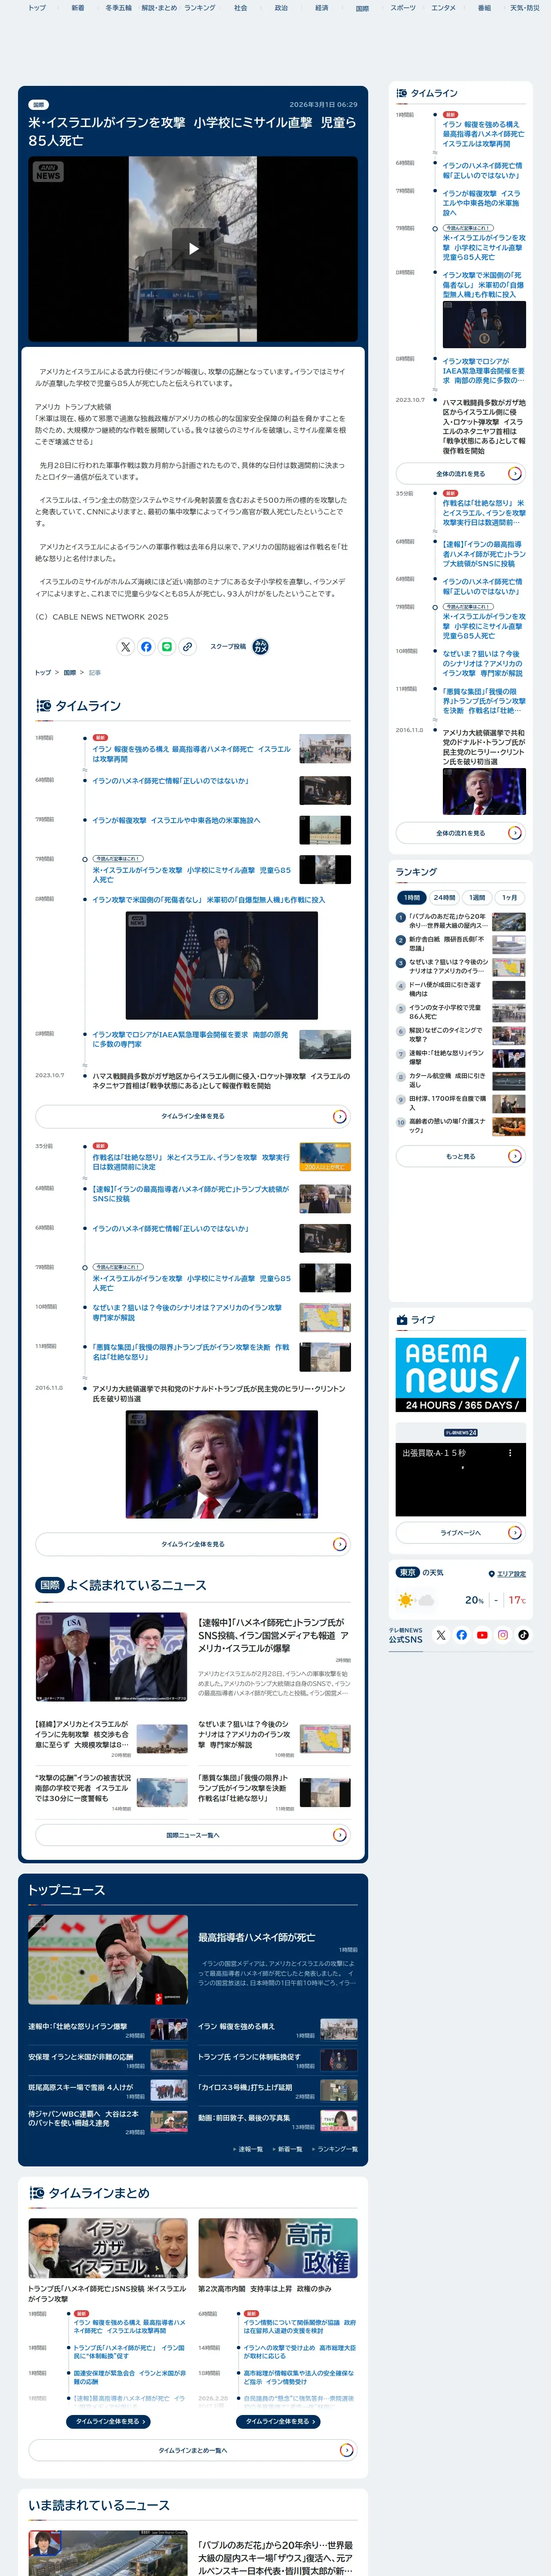
Task: Click the first タイムライン全体を見る button in the article
Action: [193, 1116]
